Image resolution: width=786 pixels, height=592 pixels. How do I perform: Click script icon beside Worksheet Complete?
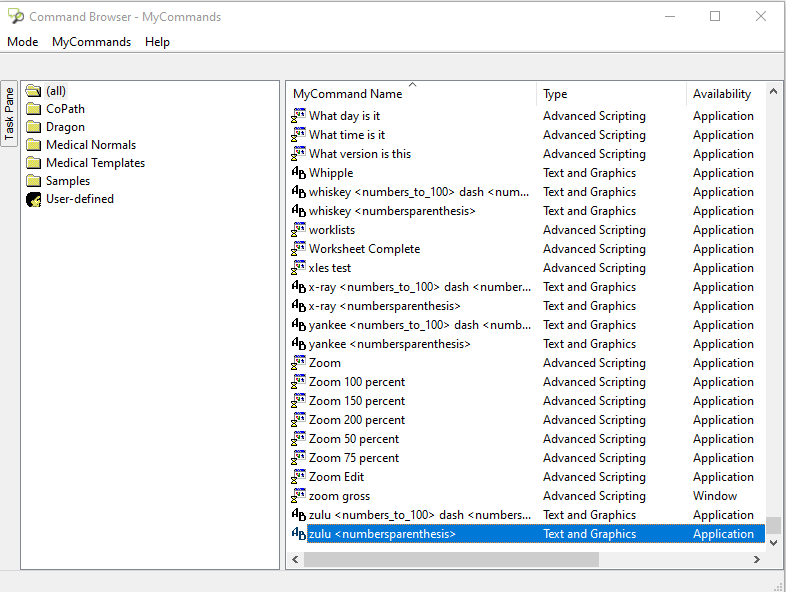[x=298, y=249]
